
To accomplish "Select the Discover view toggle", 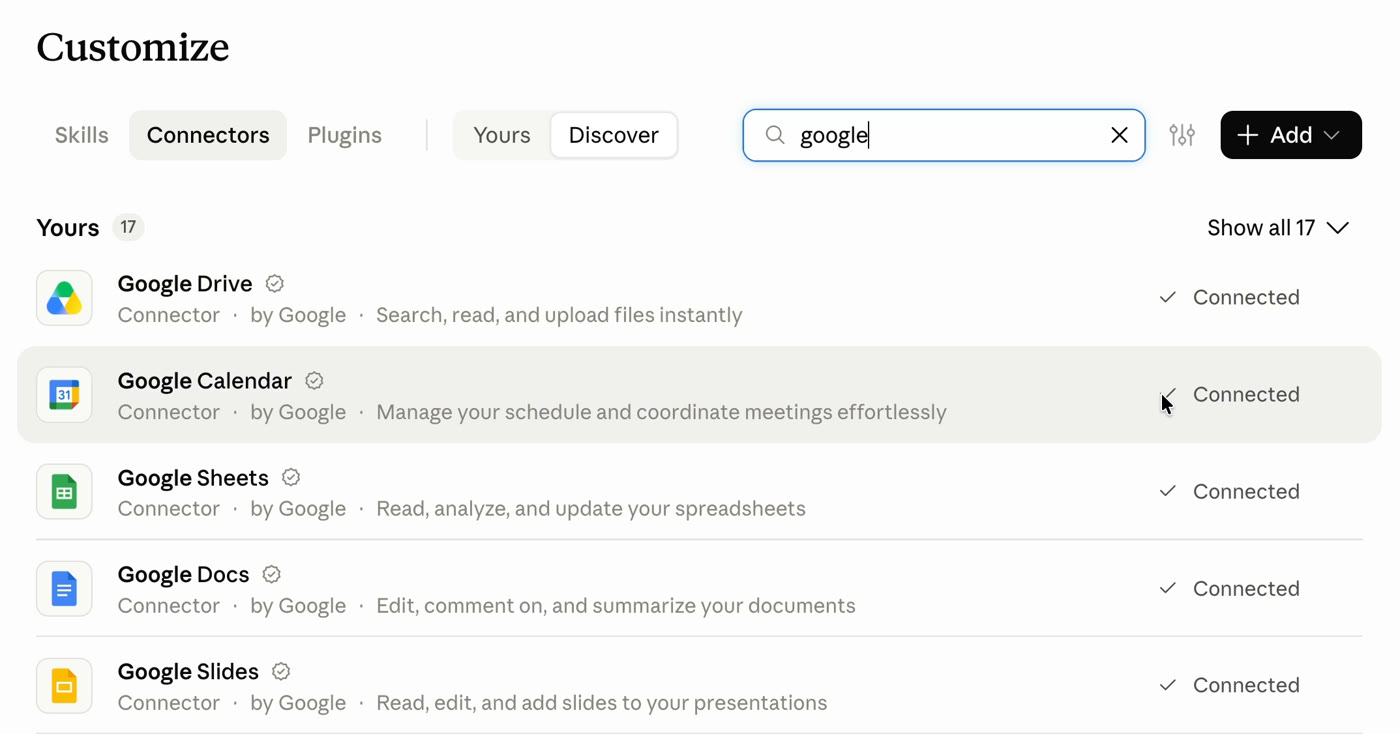I will 614,135.
